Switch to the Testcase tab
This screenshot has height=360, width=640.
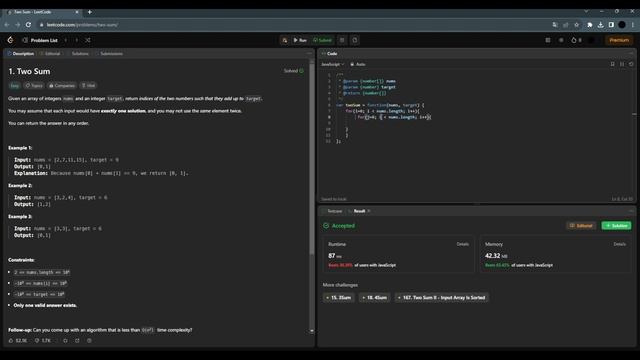332,211
